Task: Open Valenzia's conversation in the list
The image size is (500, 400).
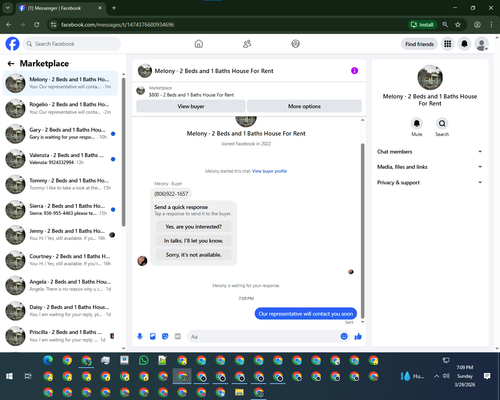Action: [60, 159]
